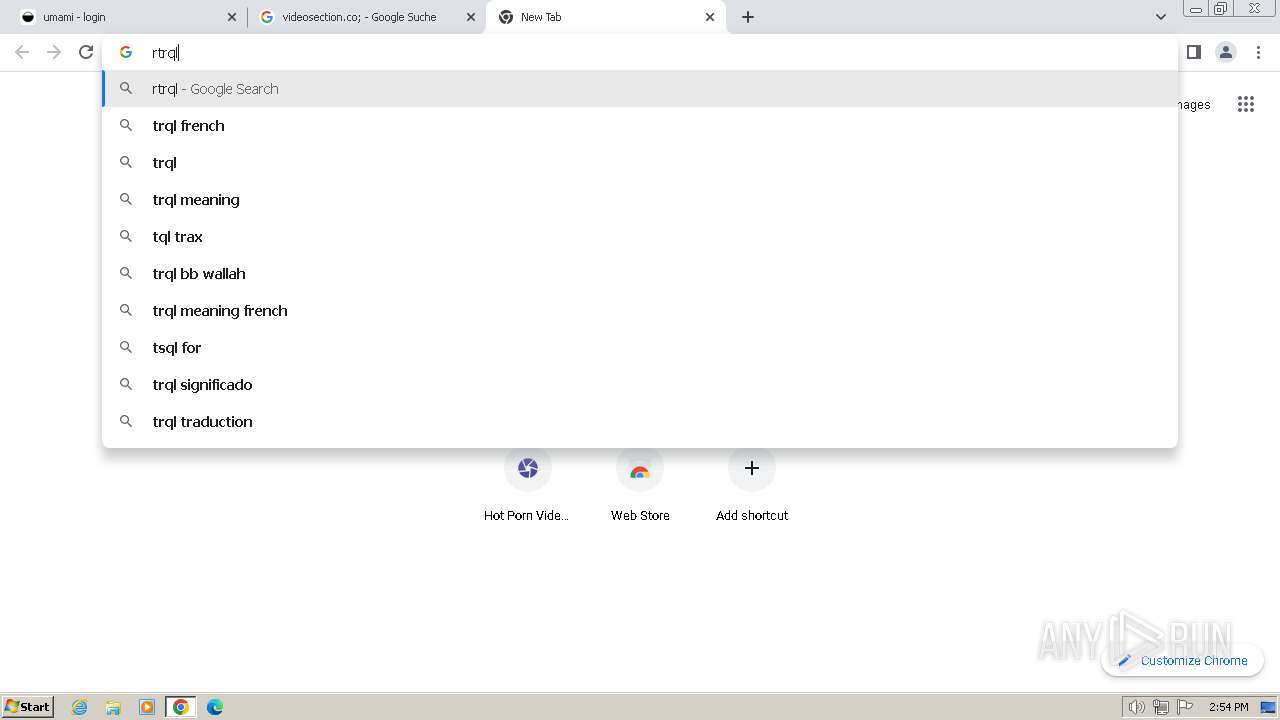Open the first shortcut tile
Image resolution: width=1280 pixels, height=720 pixels.
(527, 485)
